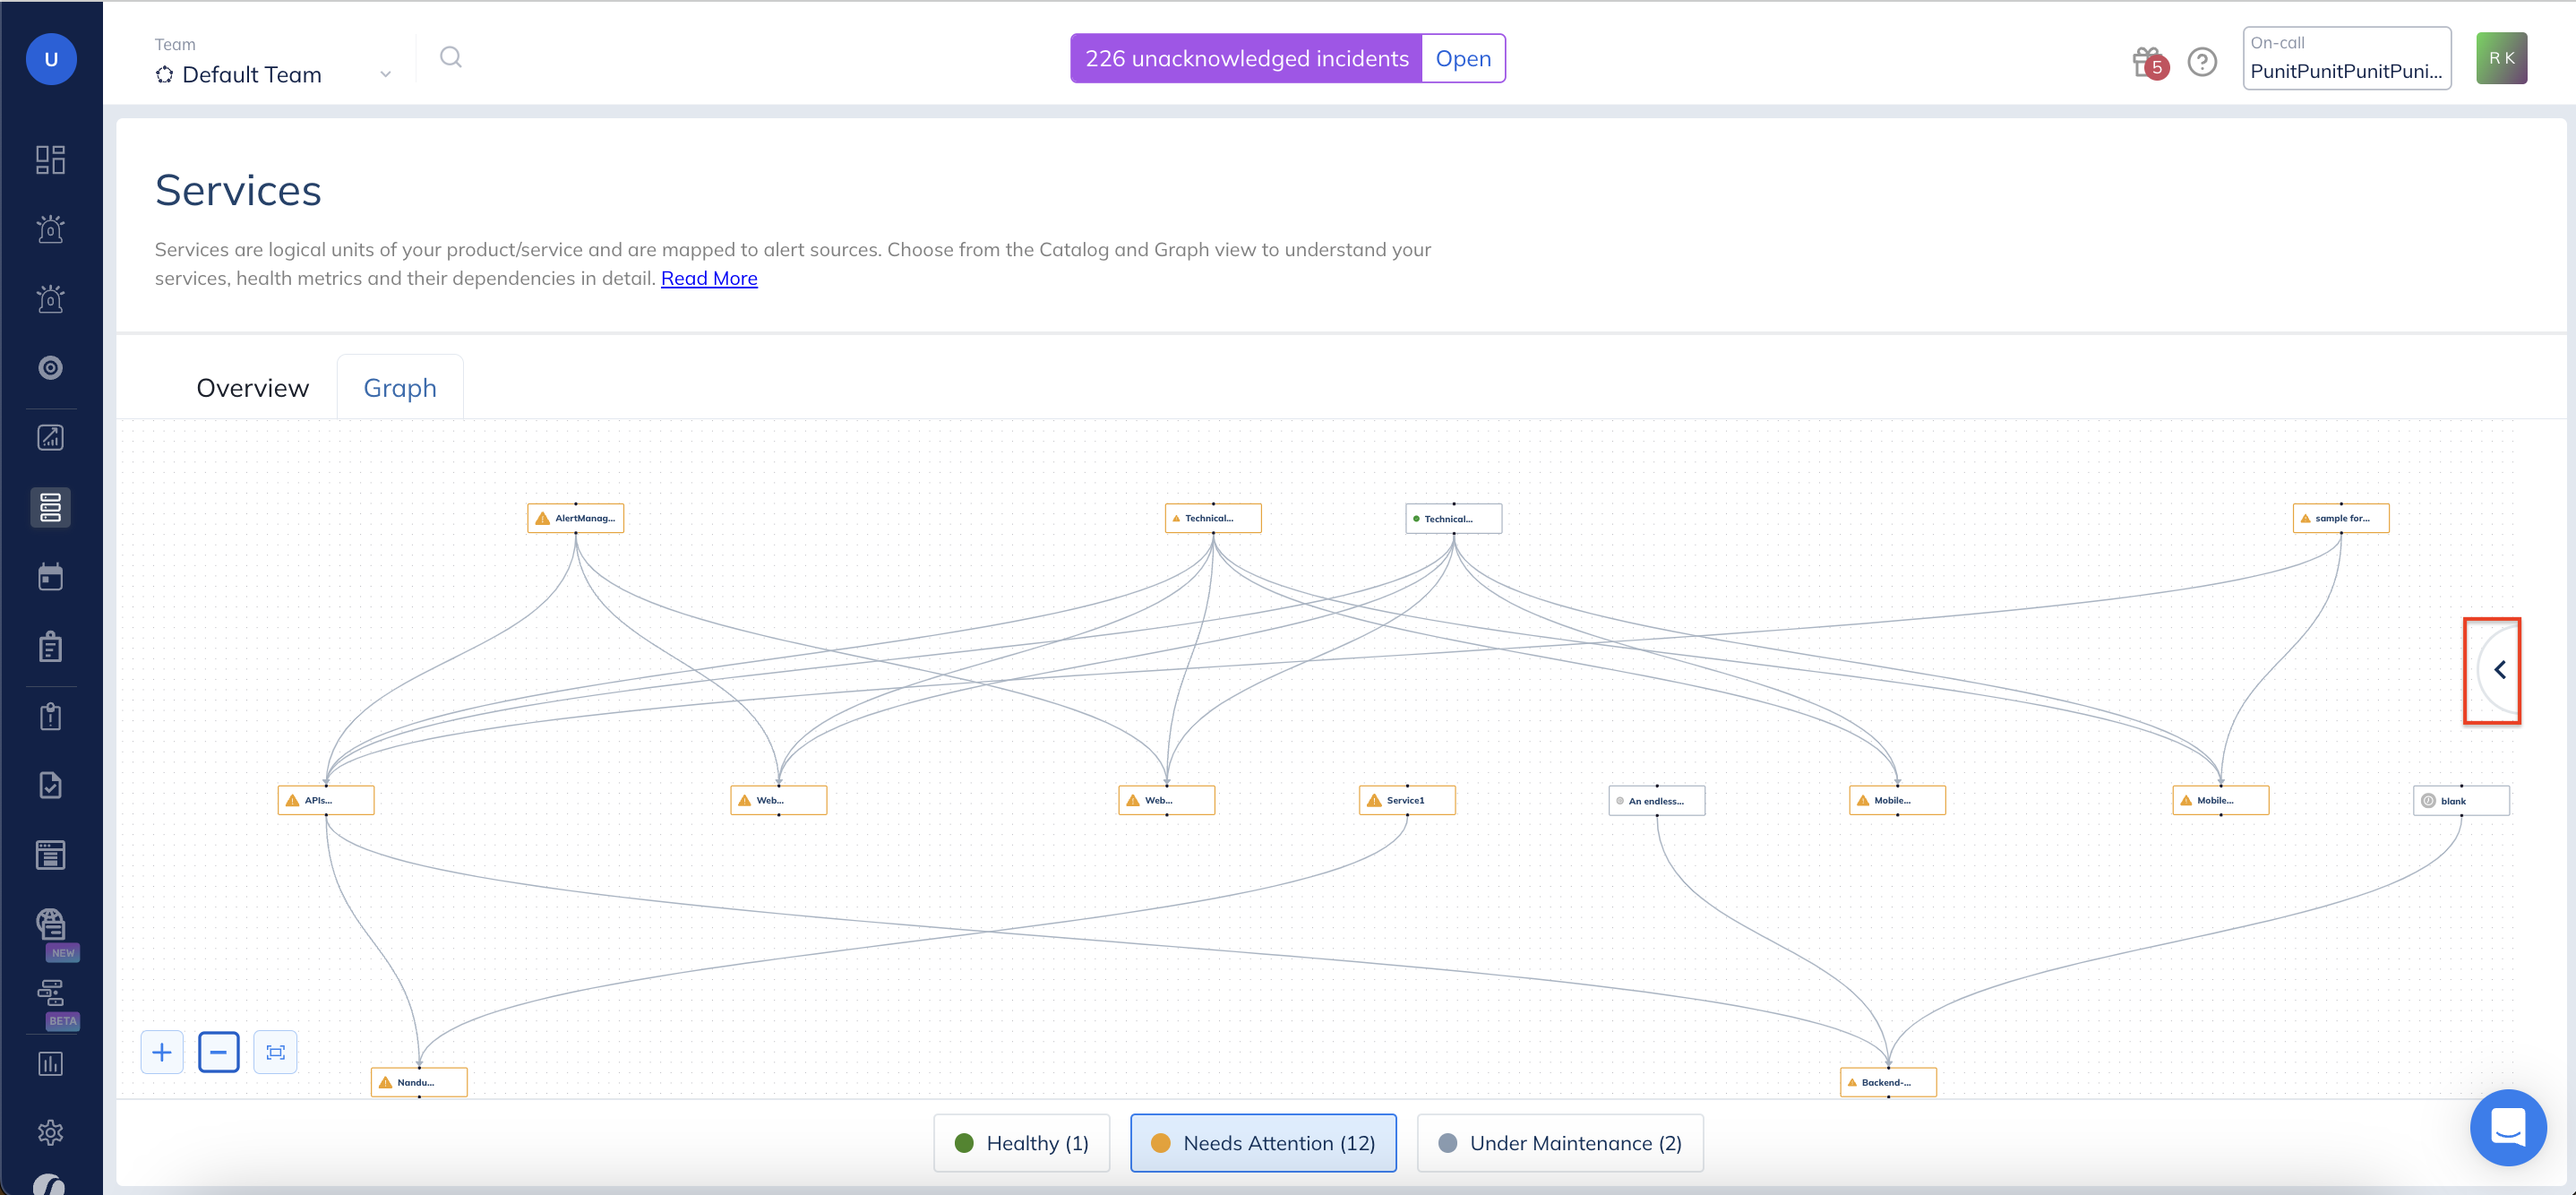
Task: Expand the side panel chevron
Action: [x=2499, y=670]
